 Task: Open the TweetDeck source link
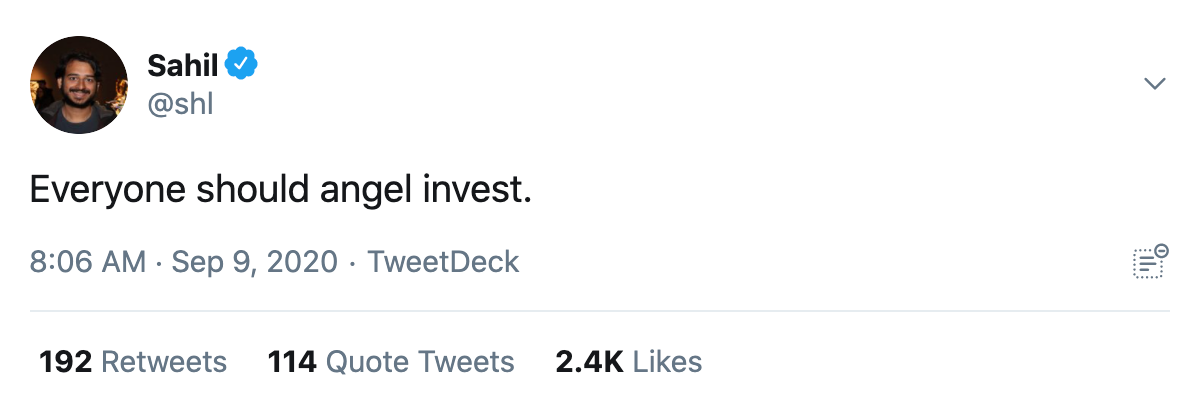[x=443, y=262]
